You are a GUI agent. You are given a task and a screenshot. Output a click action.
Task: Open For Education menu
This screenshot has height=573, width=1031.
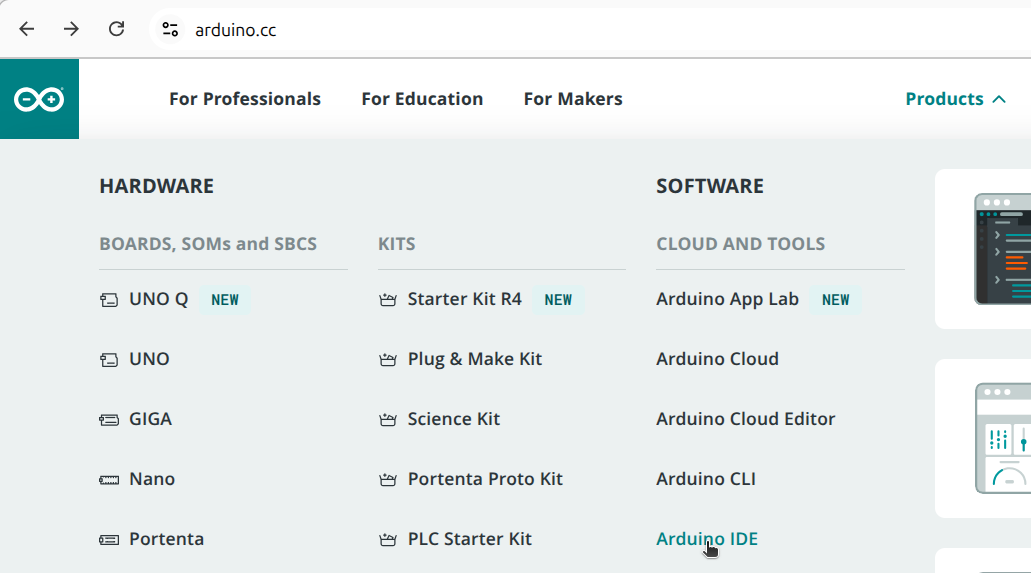coord(422,99)
